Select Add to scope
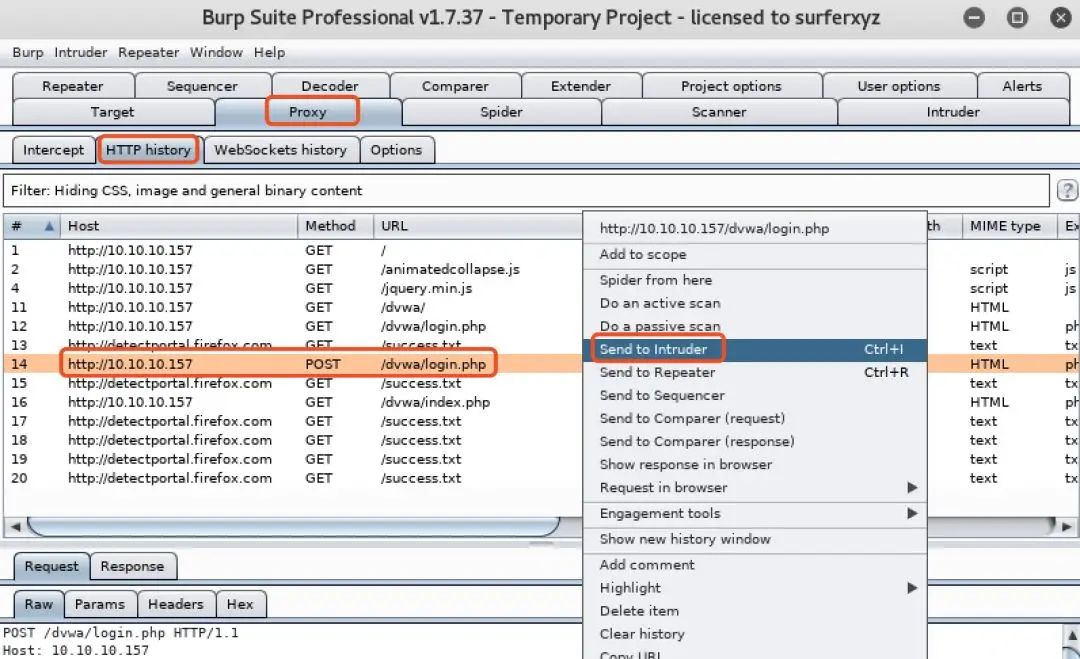The image size is (1080, 659). (754, 254)
